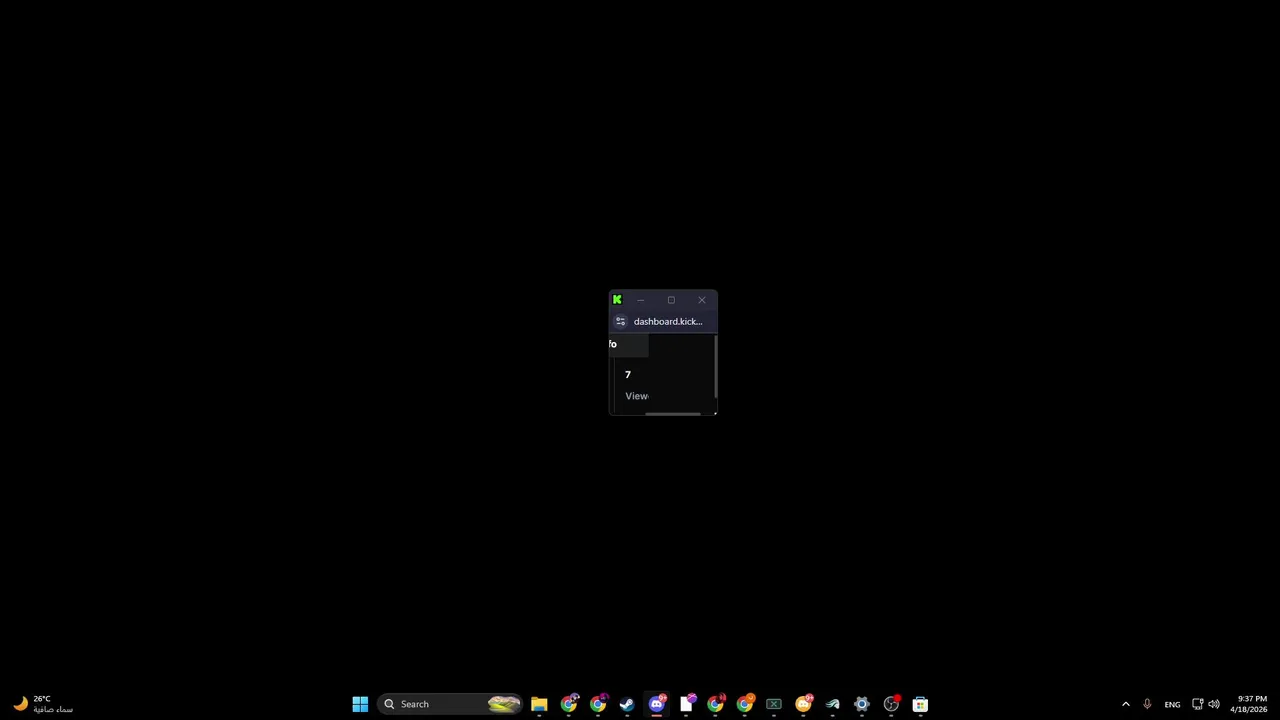Click the microphone tray icon
Screen dimensions: 1280x720
(1147, 704)
